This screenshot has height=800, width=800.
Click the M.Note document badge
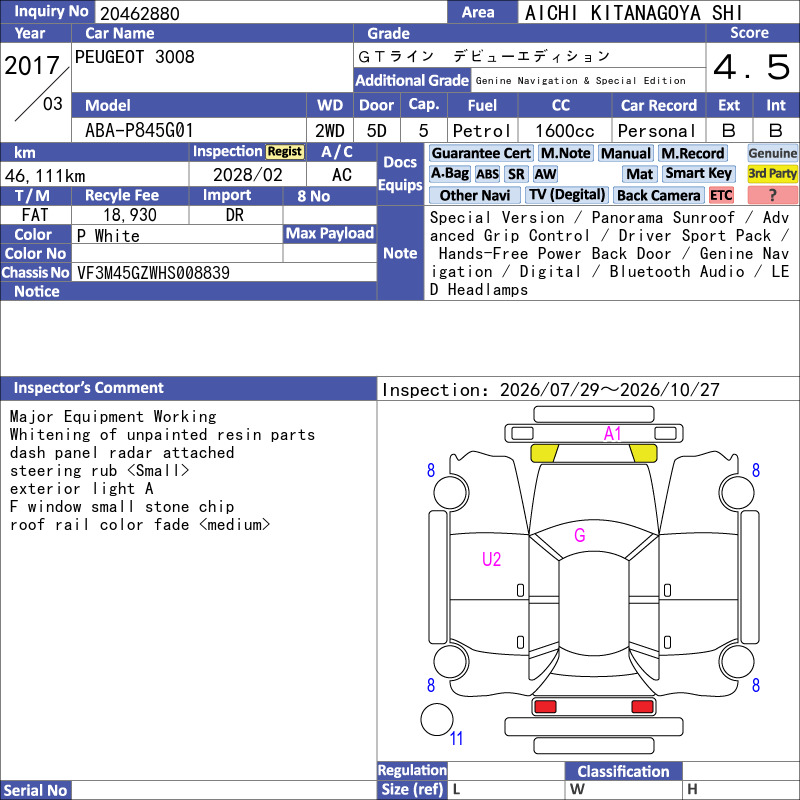tap(565, 153)
